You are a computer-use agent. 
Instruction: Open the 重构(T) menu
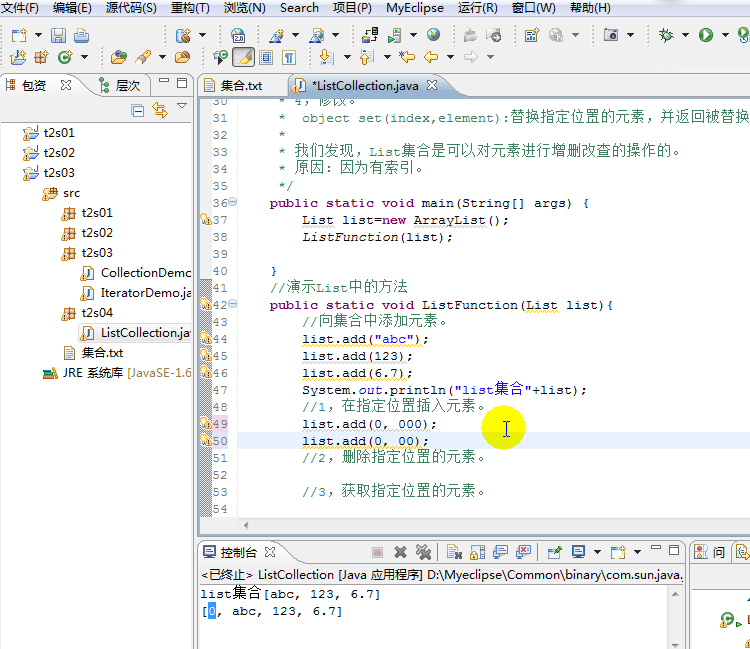(190, 8)
